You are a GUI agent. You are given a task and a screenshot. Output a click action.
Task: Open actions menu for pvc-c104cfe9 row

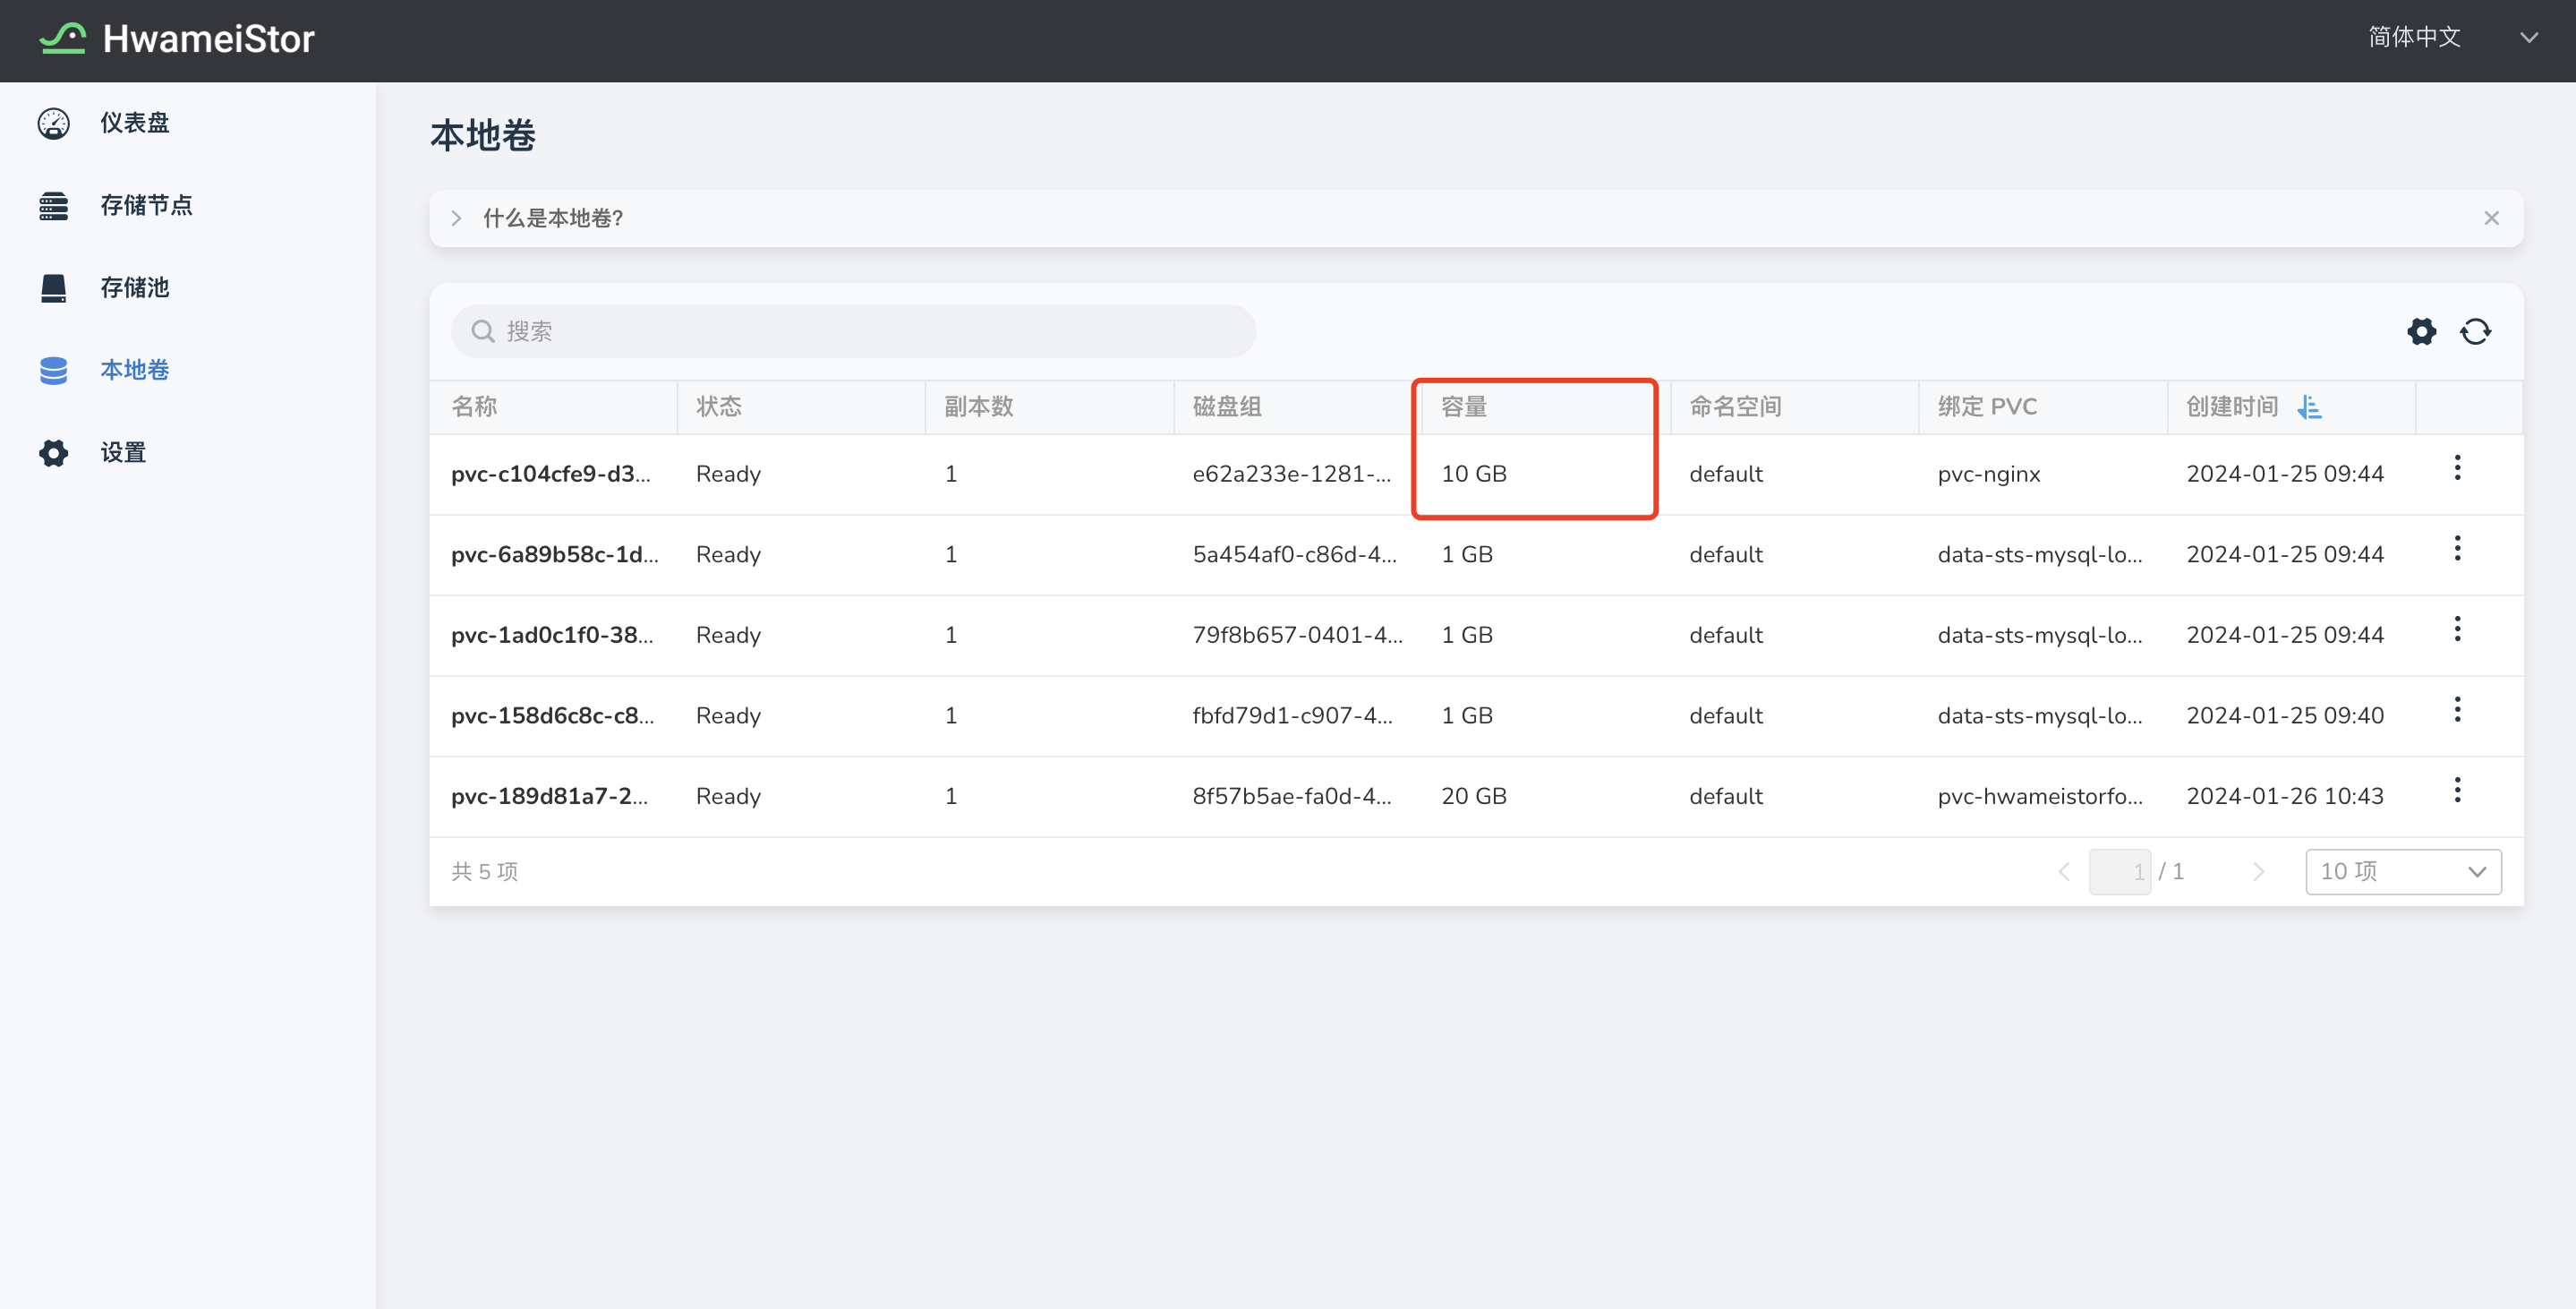[2457, 468]
